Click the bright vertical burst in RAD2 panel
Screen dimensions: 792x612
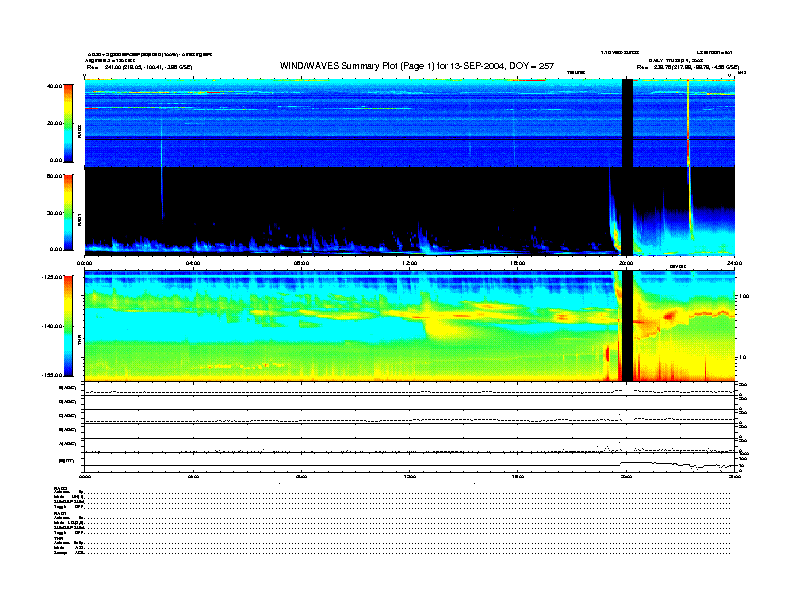pyautogui.click(x=688, y=120)
